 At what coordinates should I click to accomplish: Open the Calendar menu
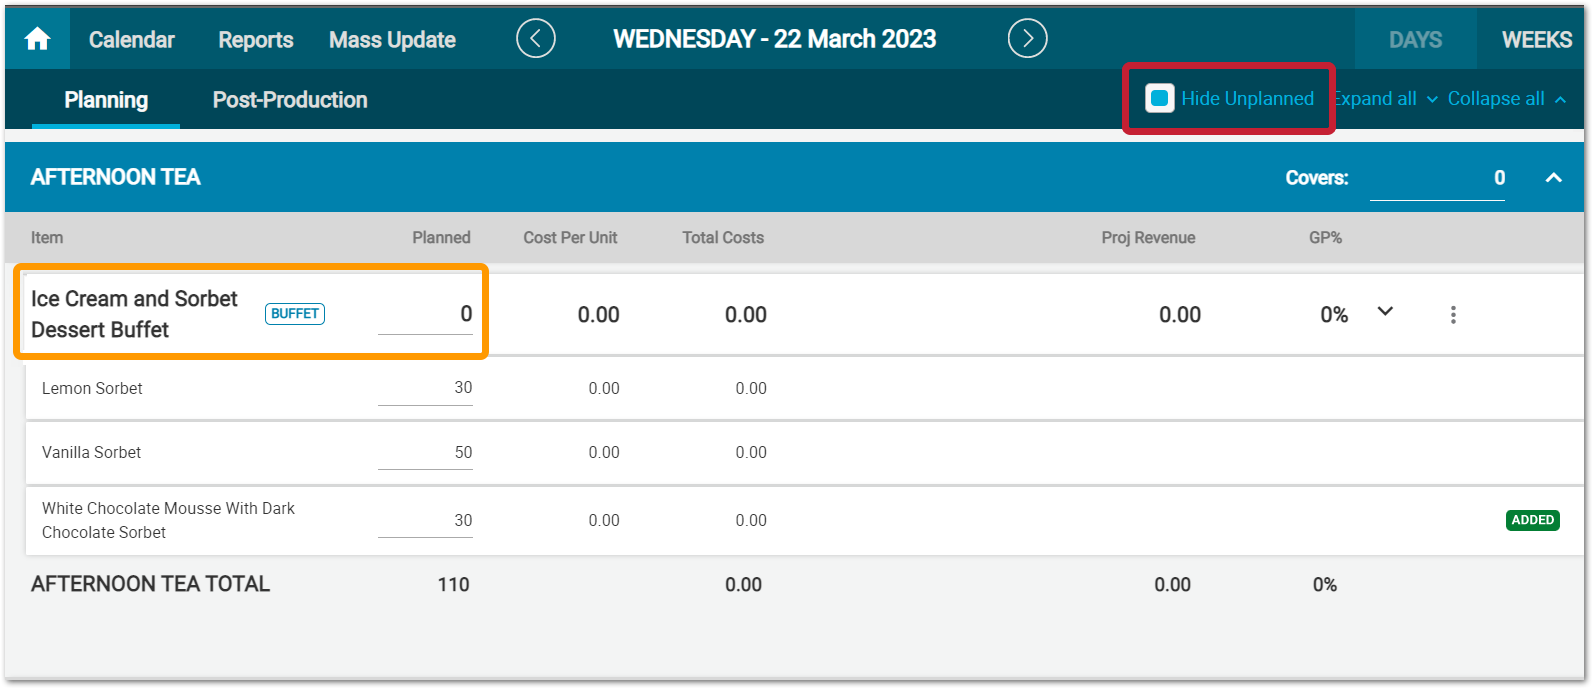[132, 40]
